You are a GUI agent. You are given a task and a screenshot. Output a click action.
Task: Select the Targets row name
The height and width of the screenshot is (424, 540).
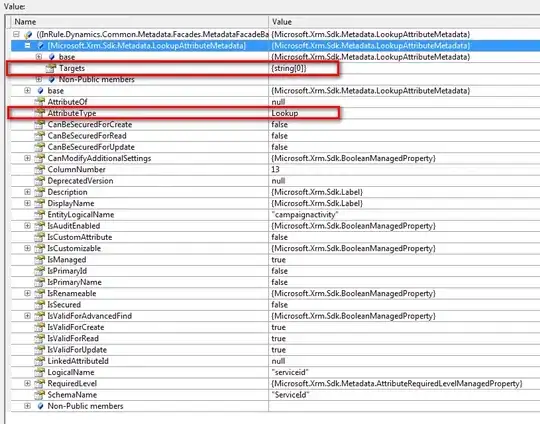point(72,68)
